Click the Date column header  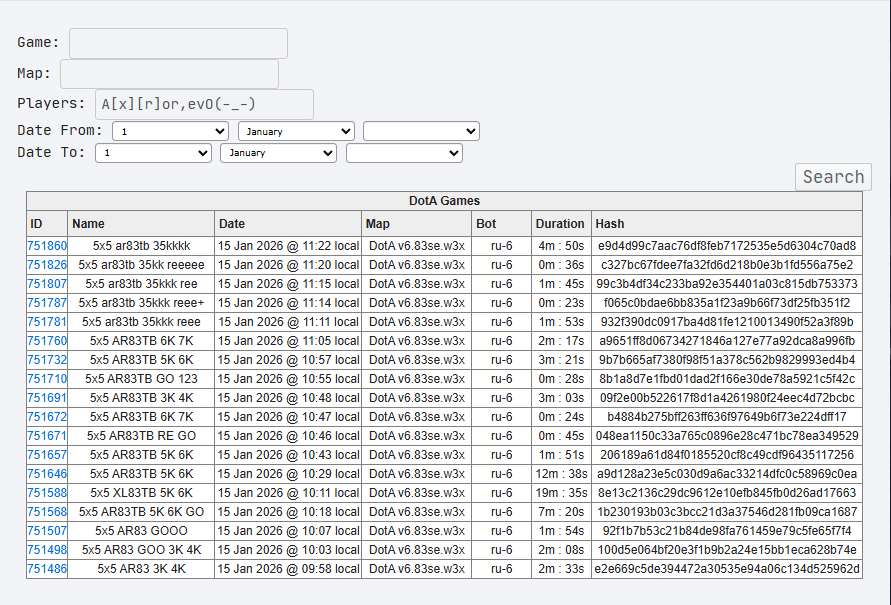(288, 224)
